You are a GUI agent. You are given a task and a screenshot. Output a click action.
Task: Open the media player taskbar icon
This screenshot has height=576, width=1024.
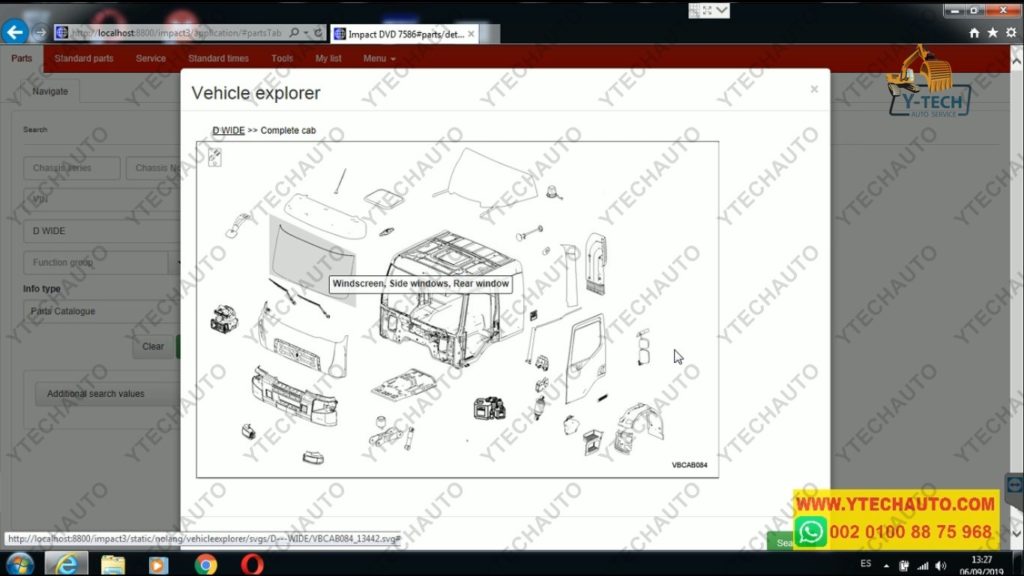(158, 564)
